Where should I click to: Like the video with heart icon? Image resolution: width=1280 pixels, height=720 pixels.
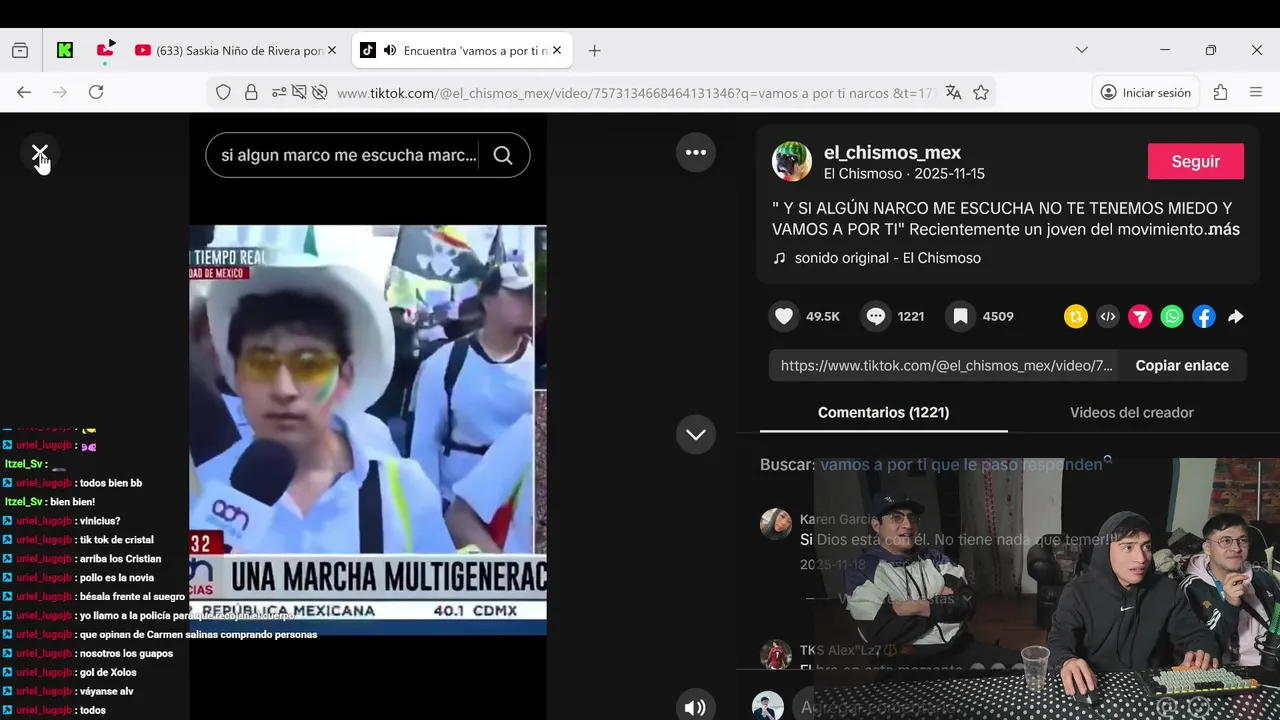point(785,316)
